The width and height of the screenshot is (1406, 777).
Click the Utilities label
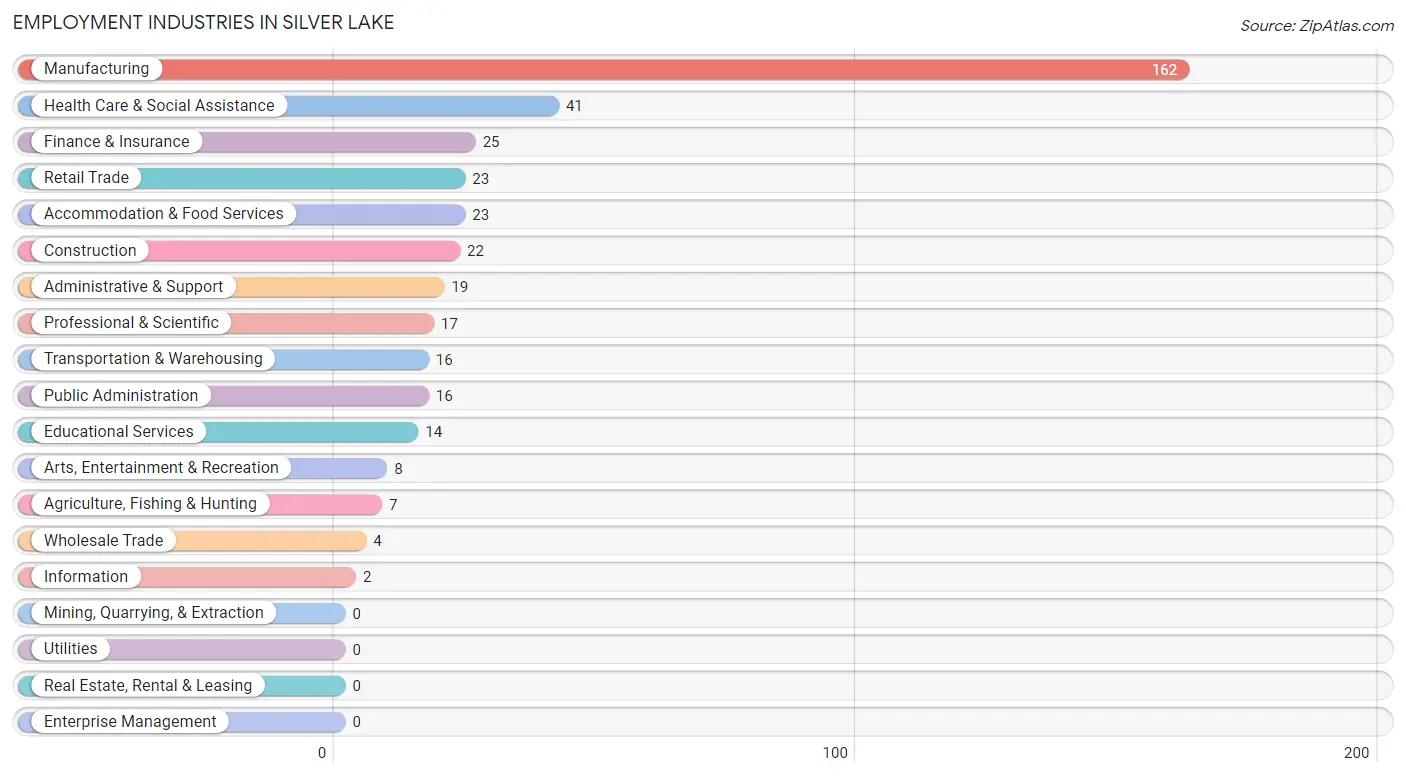(x=71, y=649)
